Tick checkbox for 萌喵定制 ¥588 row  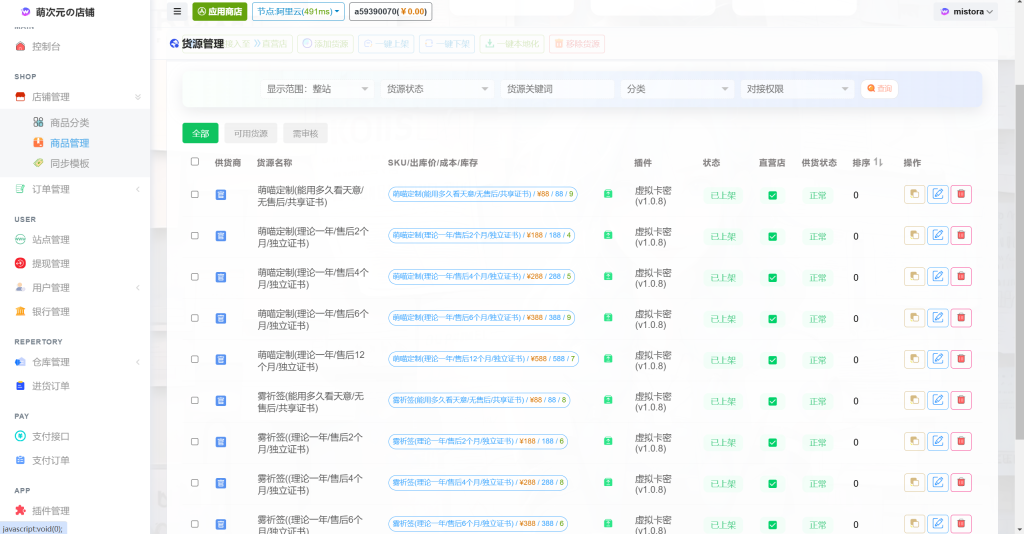[195, 359]
